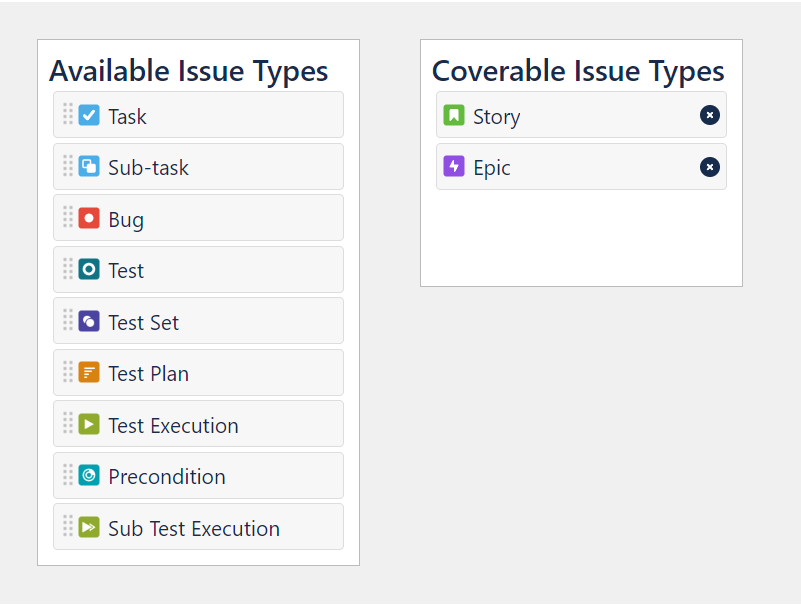Click the green Story bookmark icon
The height and width of the screenshot is (606, 801).
point(452,115)
